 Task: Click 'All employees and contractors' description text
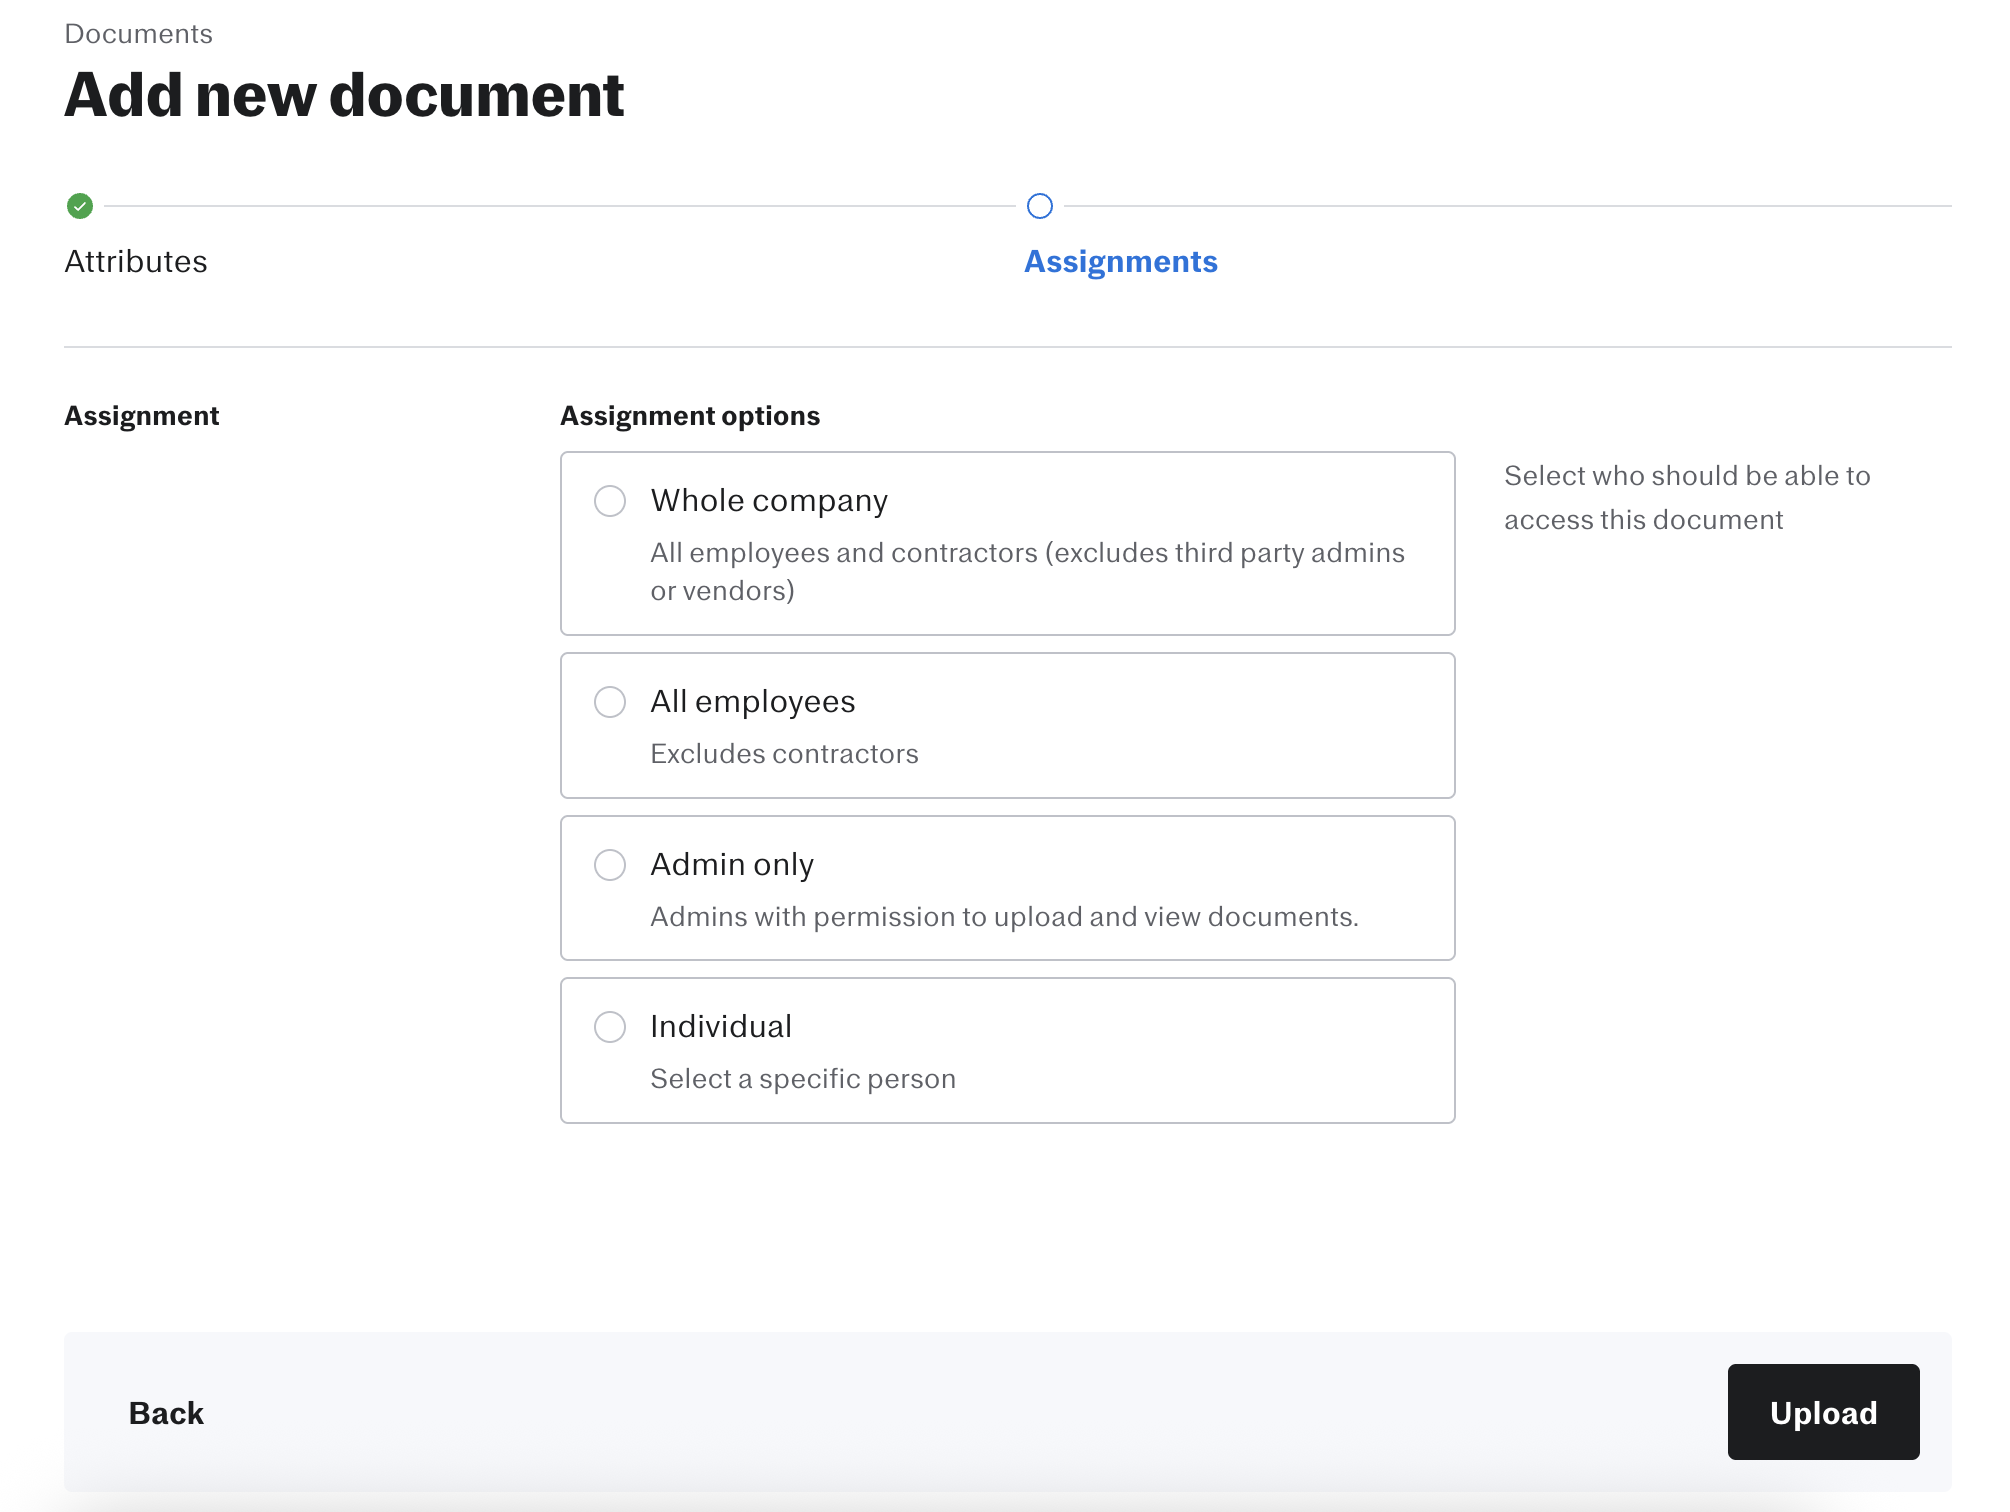click(1027, 571)
